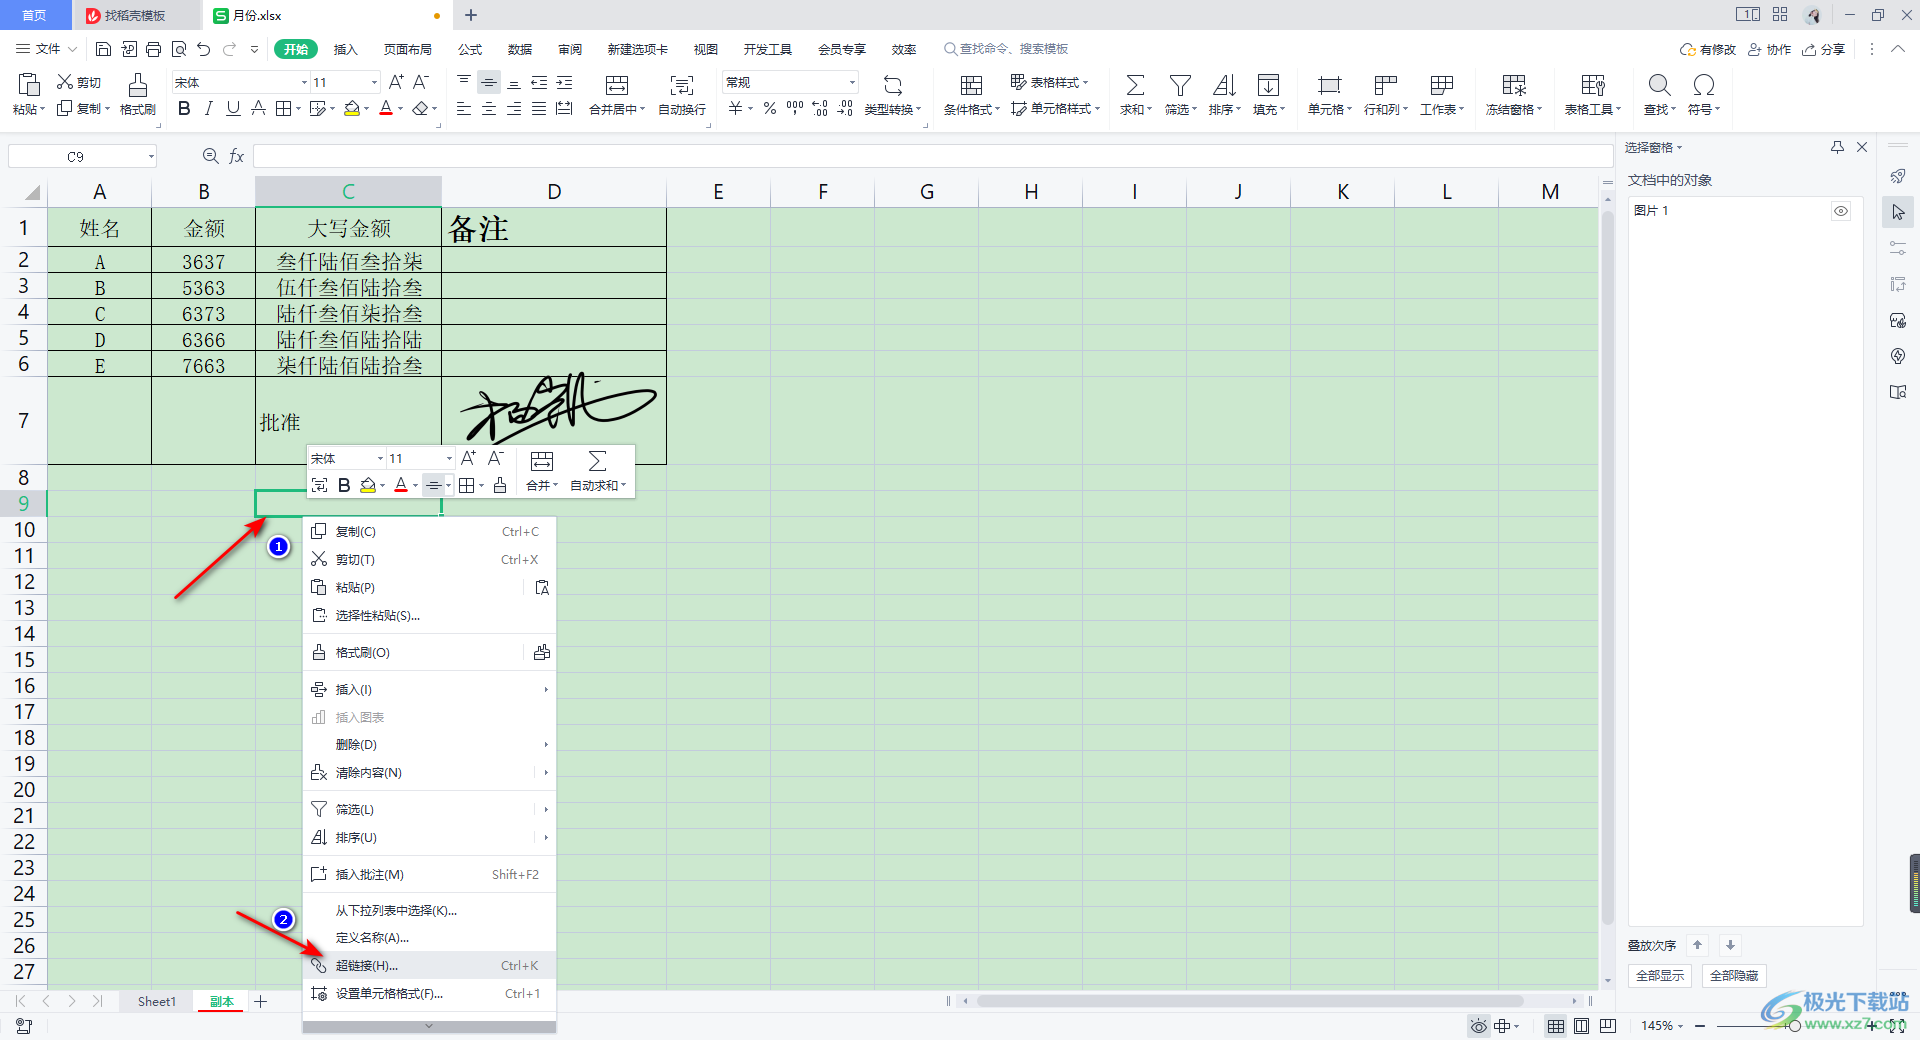This screenshot has height=1040, width=1920.
Task: Click the Filter (筛选) funnel icon
Action: (1180, 85)
